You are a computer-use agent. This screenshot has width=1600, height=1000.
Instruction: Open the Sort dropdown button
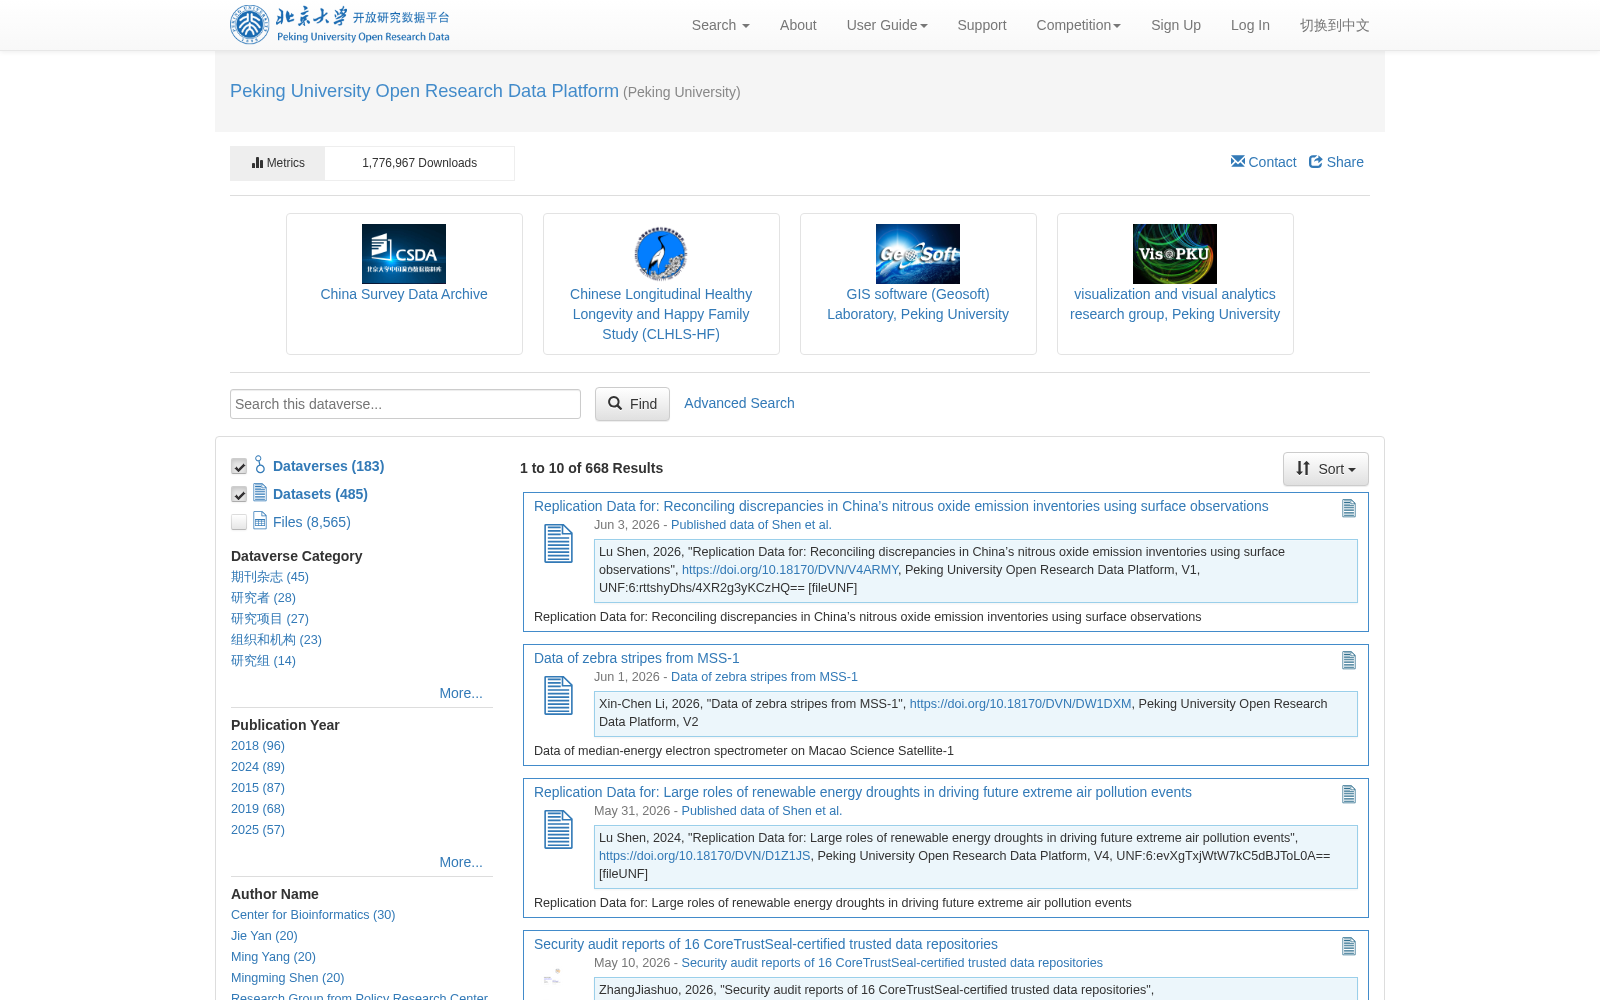pyautogui.click(x=1326, y=469)
